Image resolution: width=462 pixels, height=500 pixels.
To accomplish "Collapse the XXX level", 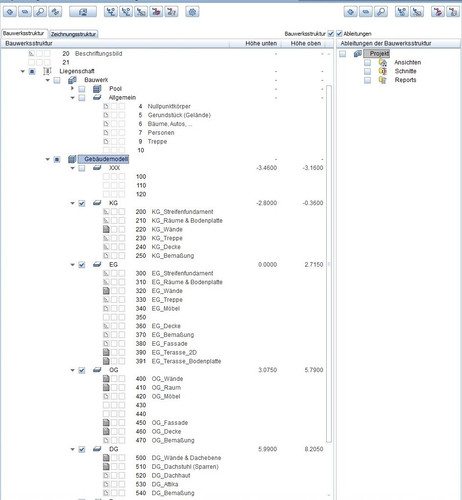I will click(72, 168).
